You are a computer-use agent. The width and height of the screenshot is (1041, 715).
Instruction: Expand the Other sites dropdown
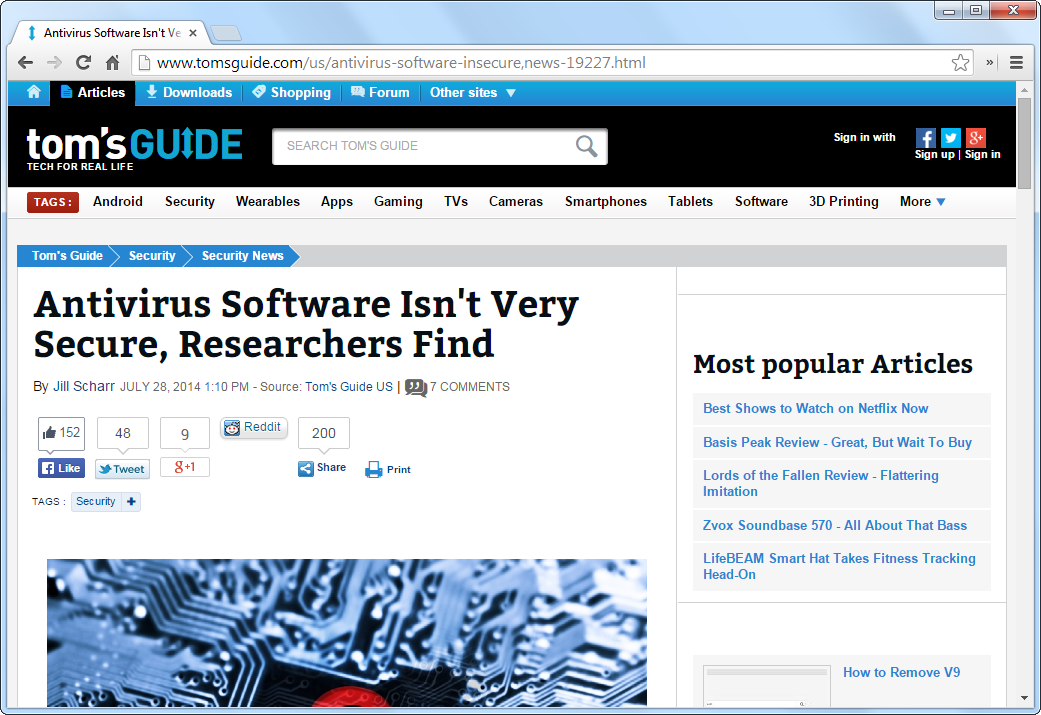(473, 92)
